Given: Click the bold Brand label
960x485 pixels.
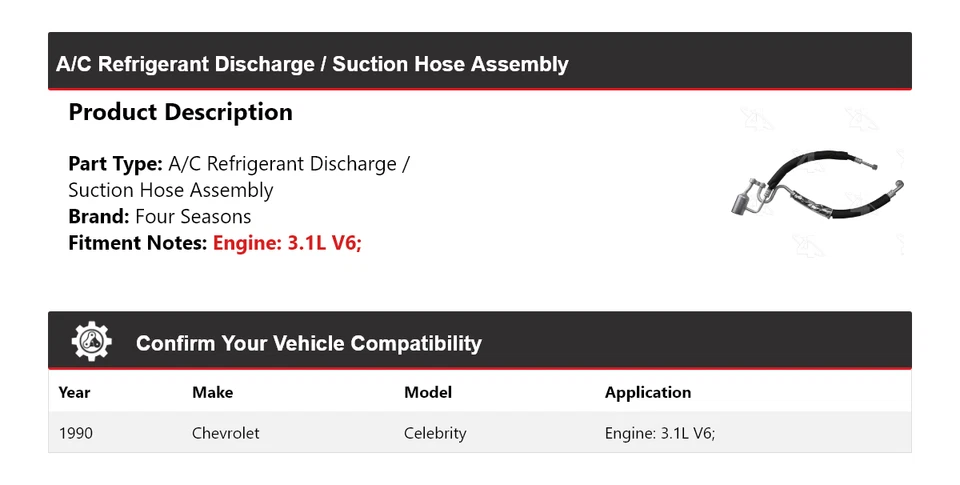Looking at the screenshot, I should [98, 216].
